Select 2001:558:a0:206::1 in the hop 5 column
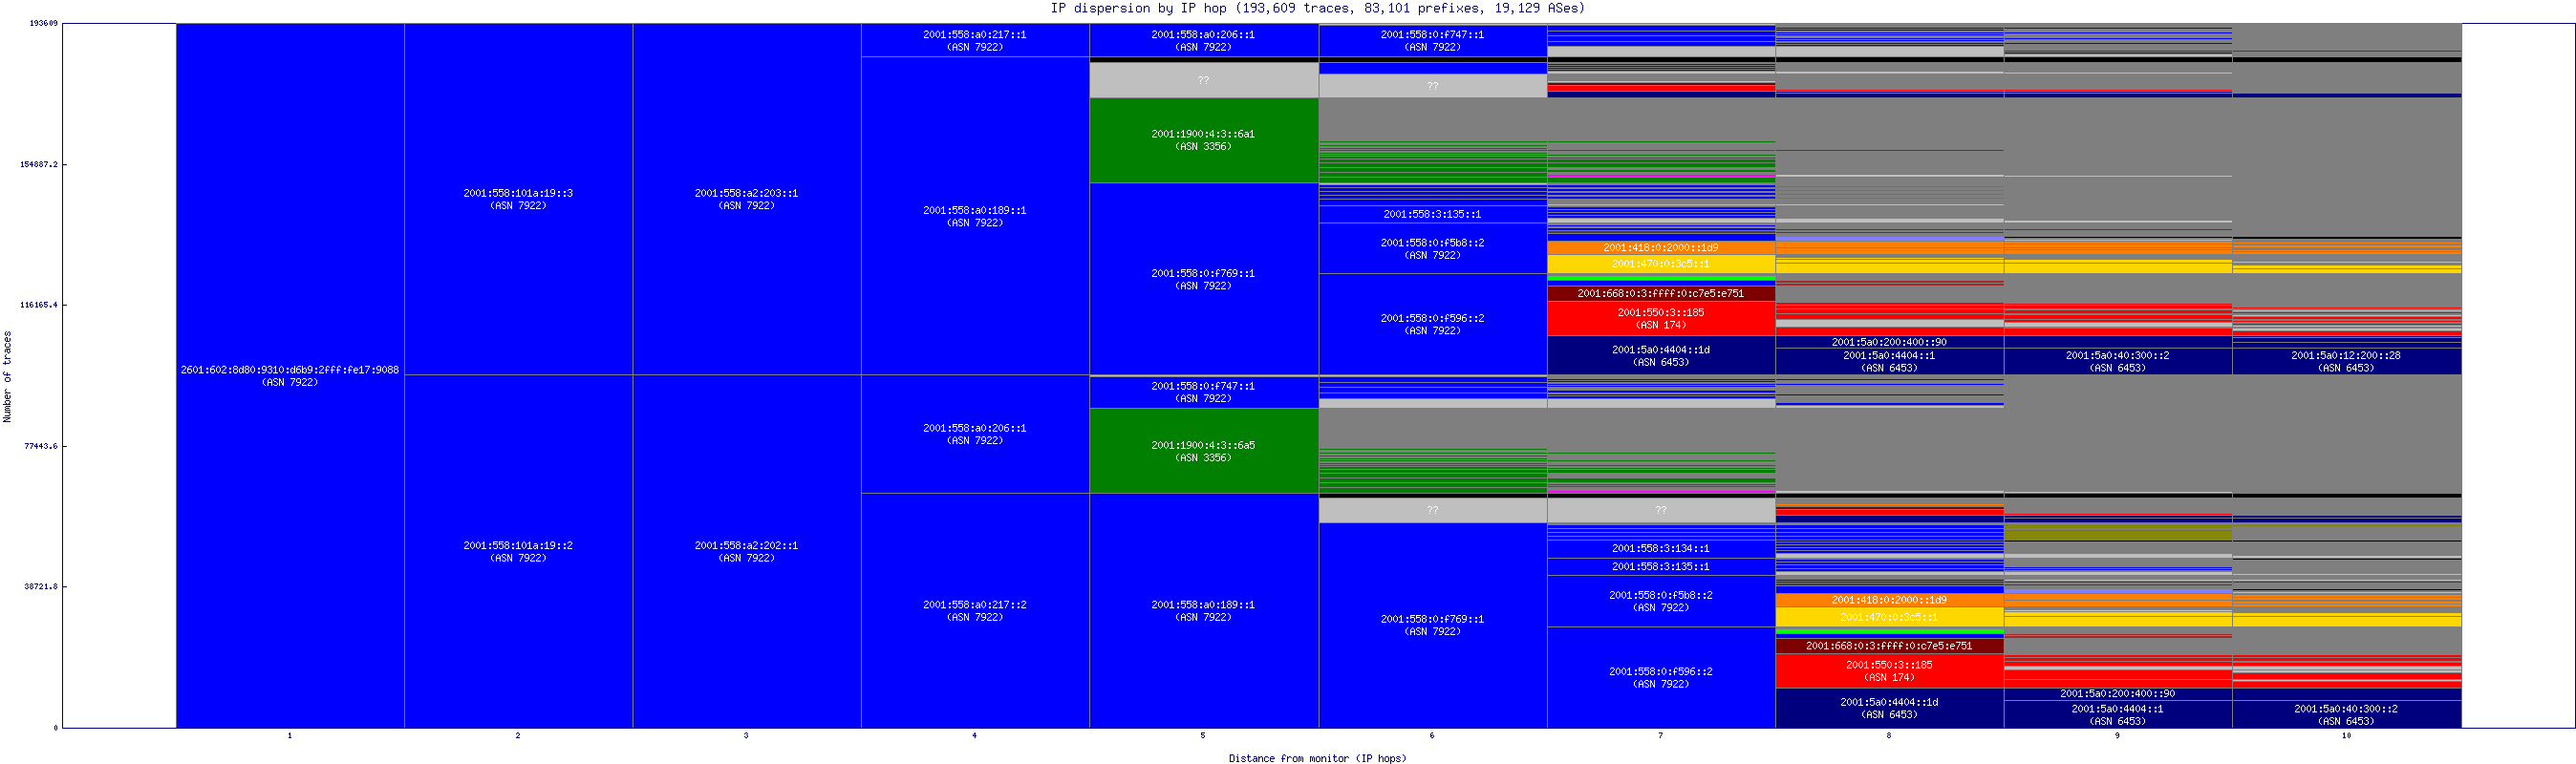The width and height of the screenshot is (2576, 764). point(1203,40)
